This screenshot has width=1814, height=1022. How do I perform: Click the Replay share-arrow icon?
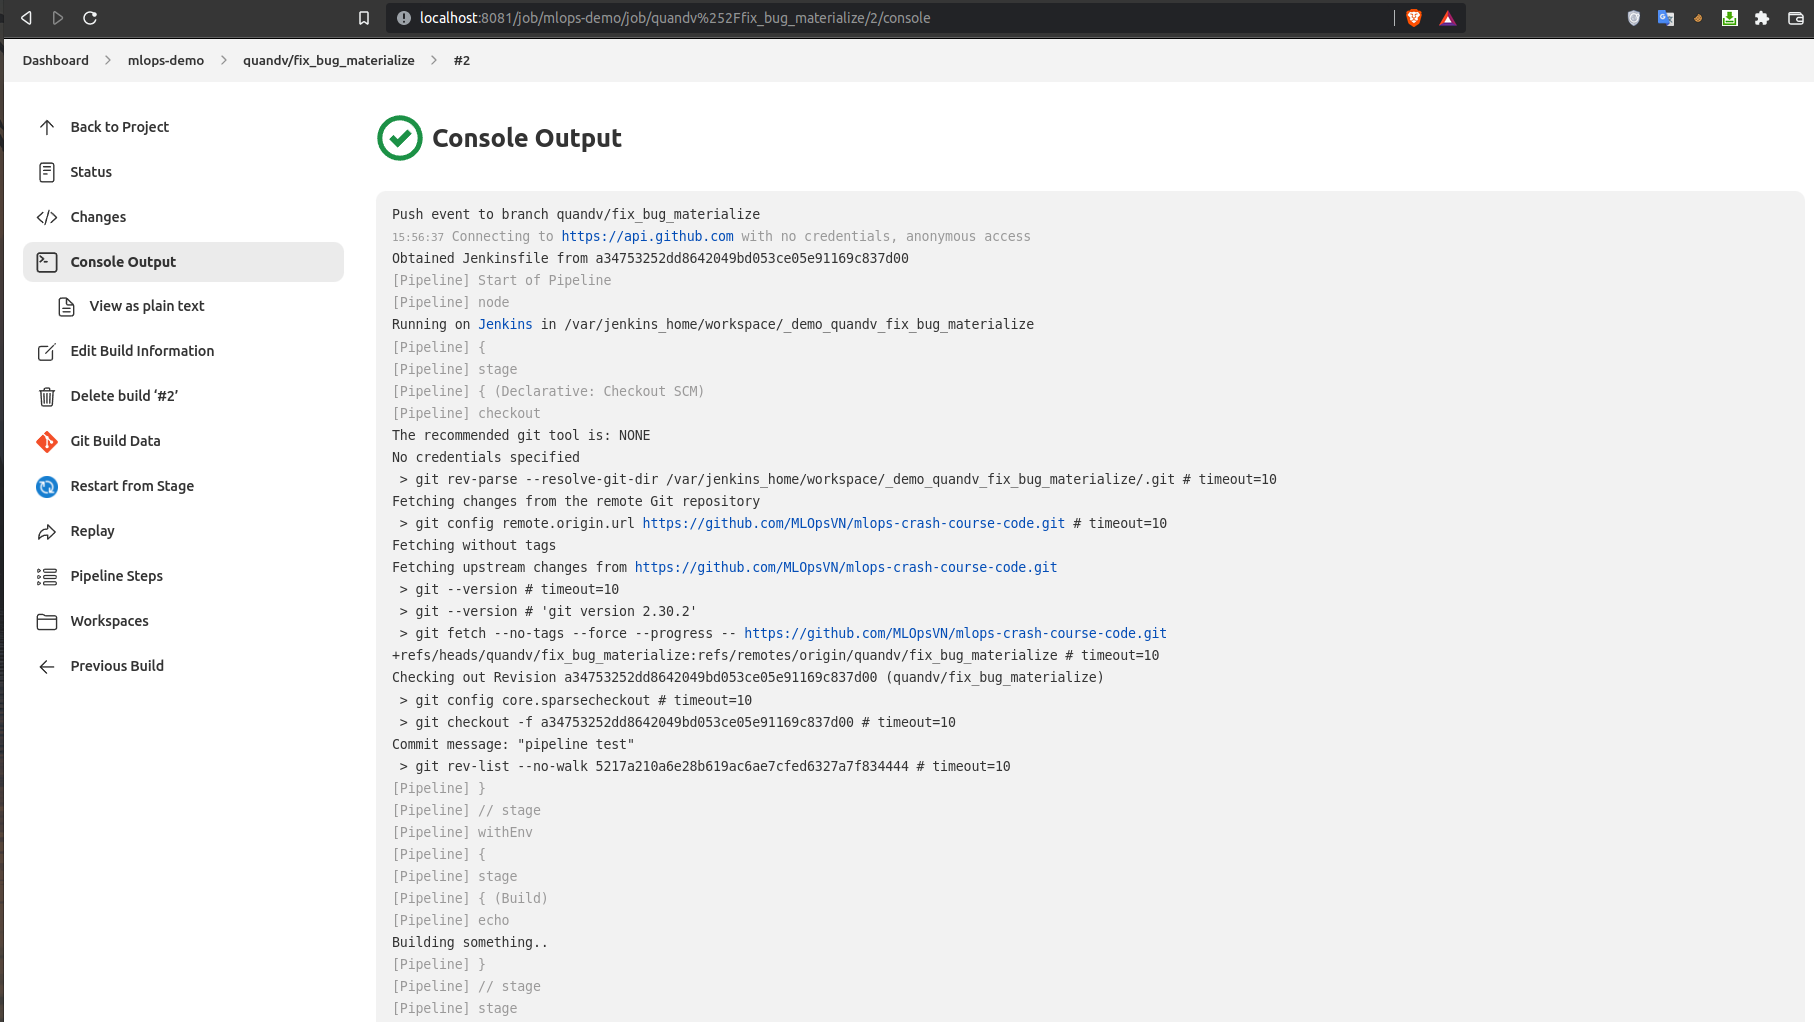[47, 532]
